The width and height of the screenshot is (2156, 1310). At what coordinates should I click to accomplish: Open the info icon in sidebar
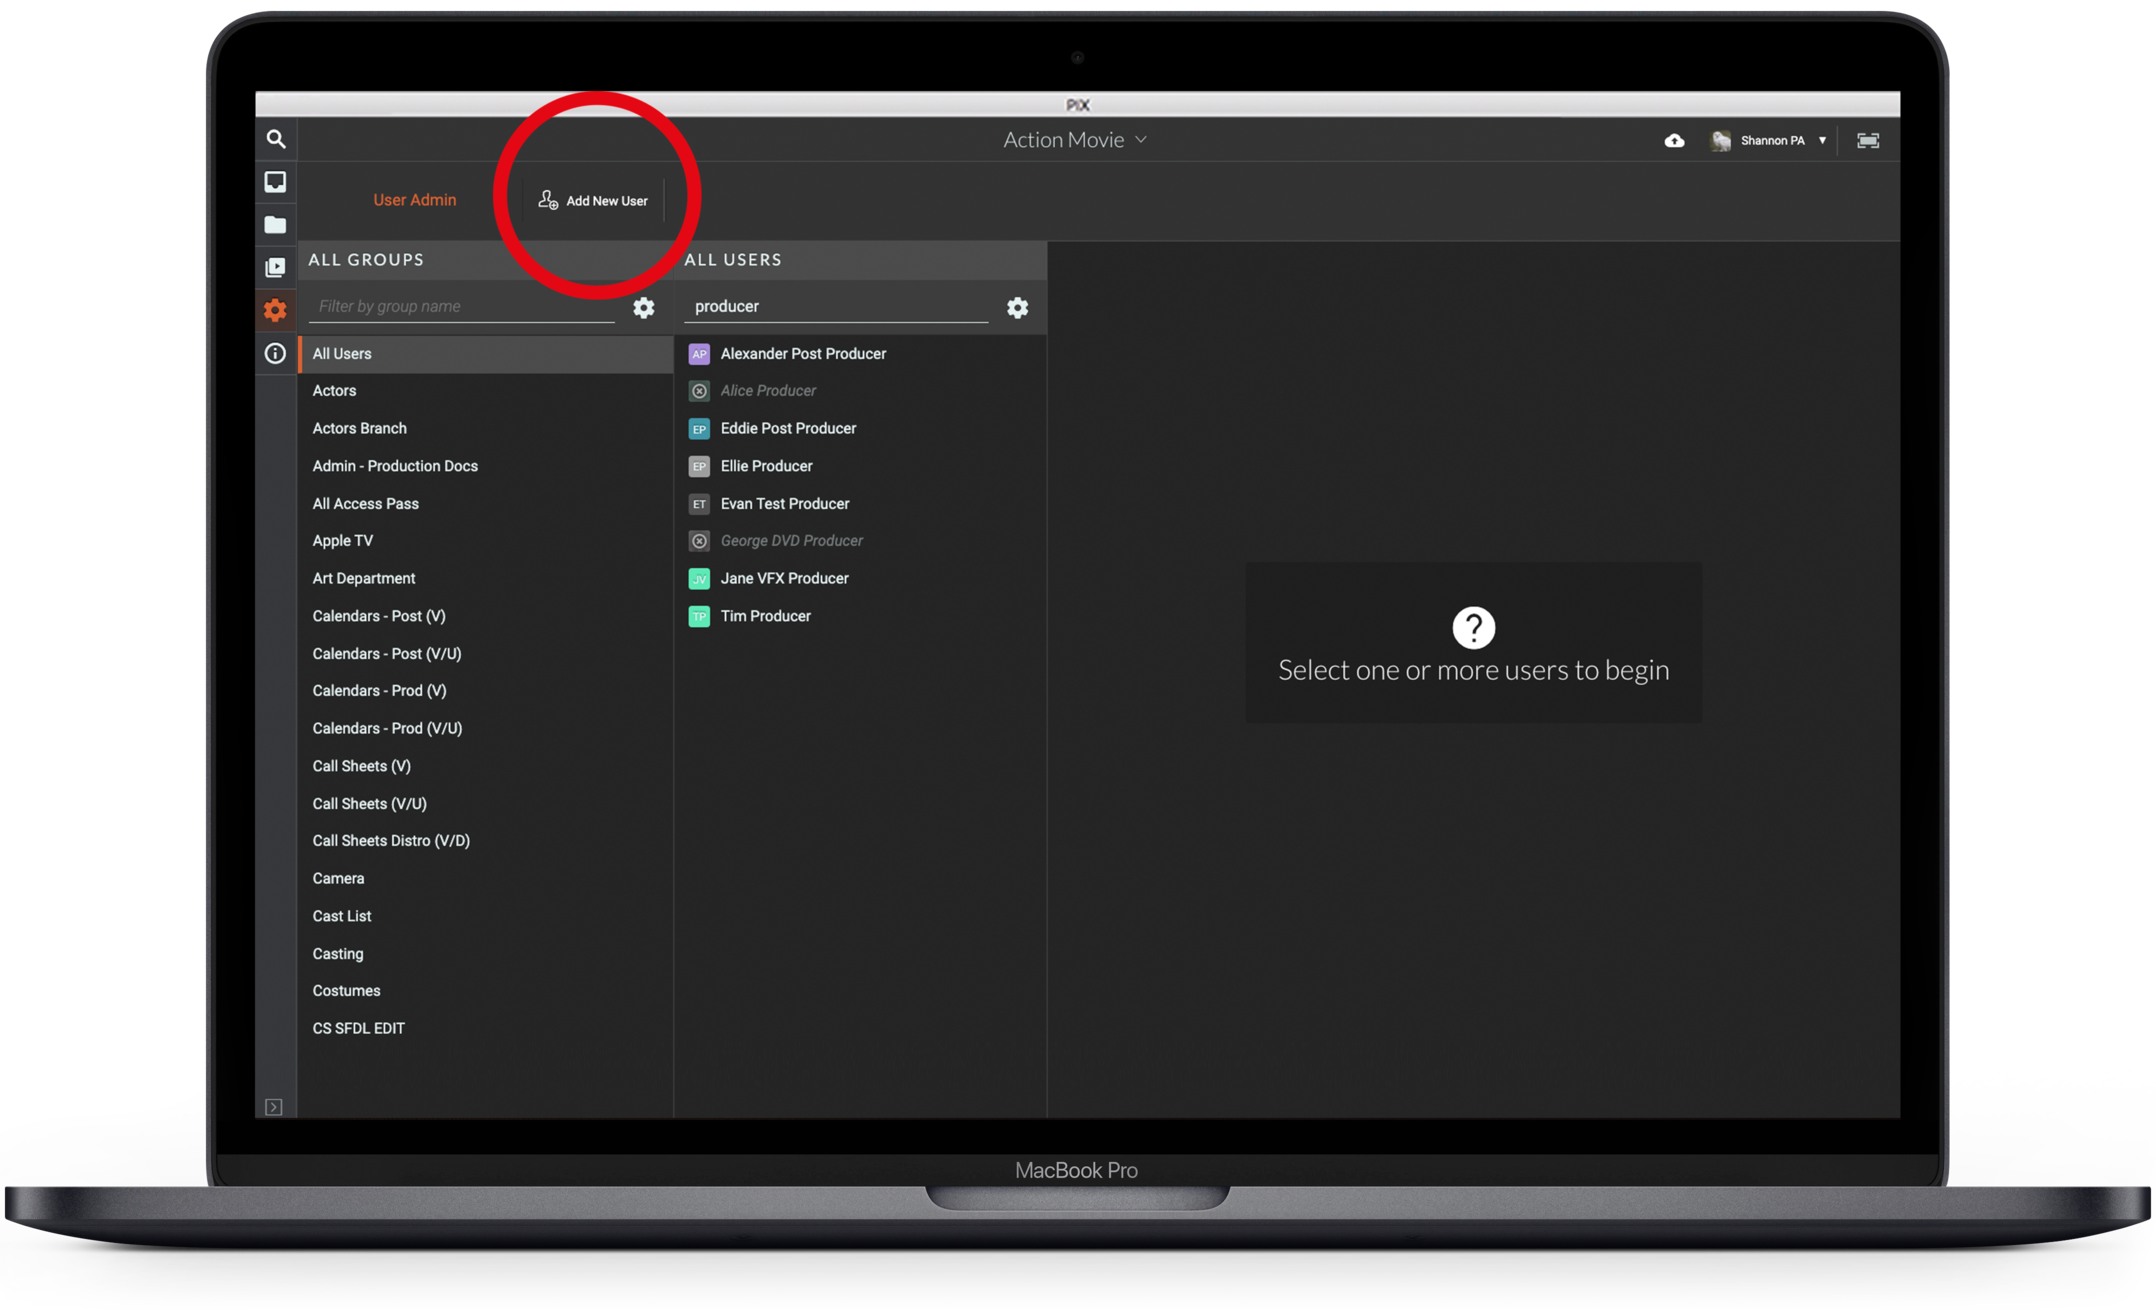(x=275, y=353)
